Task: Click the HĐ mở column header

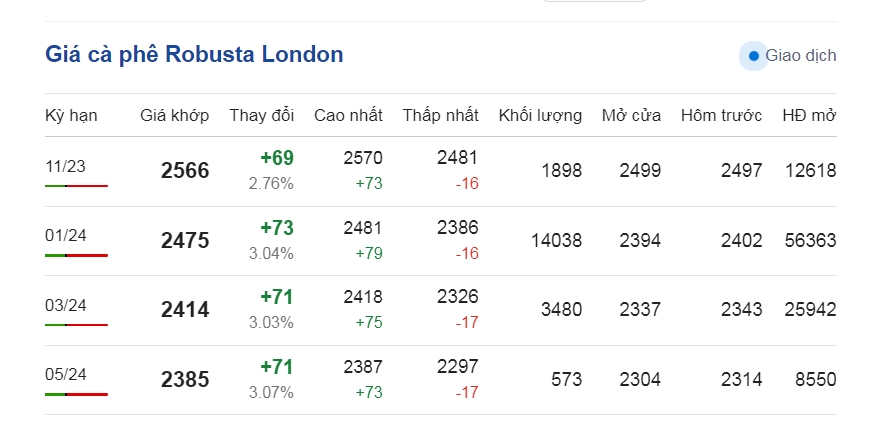Action: [809, 115]
